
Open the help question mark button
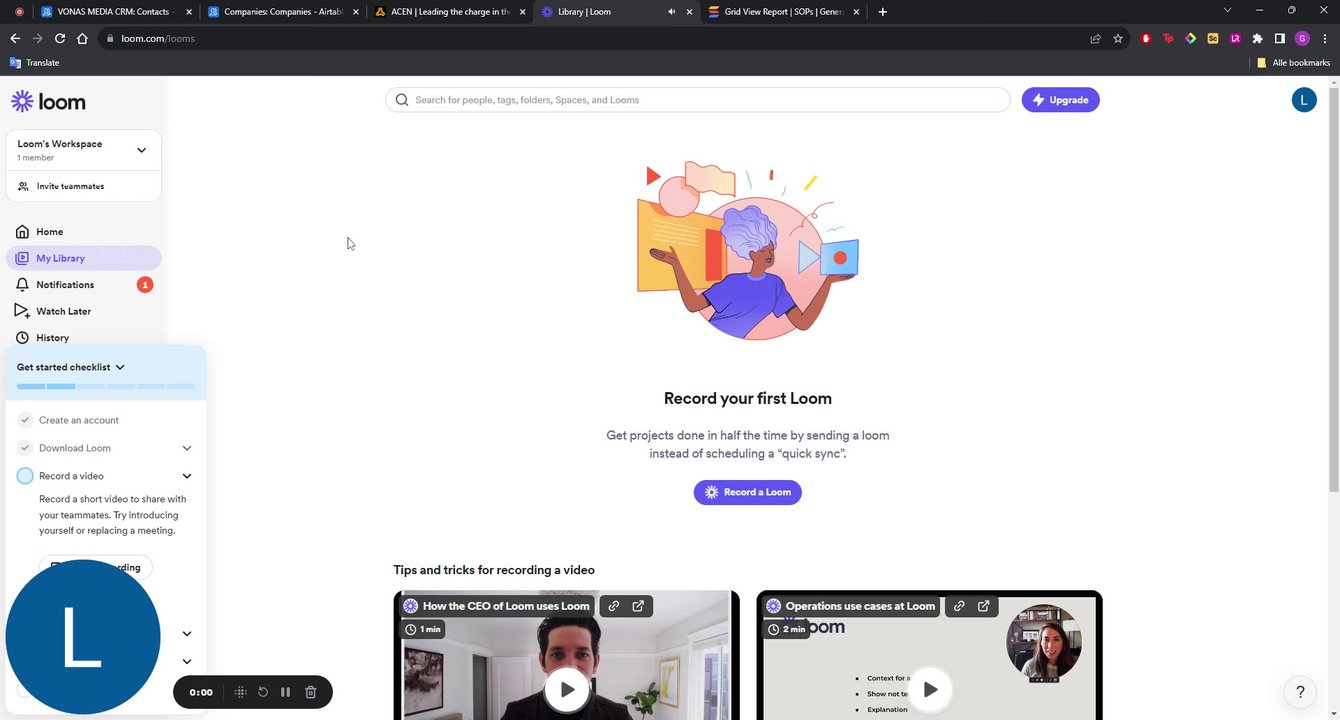[x=1300, y=692]
